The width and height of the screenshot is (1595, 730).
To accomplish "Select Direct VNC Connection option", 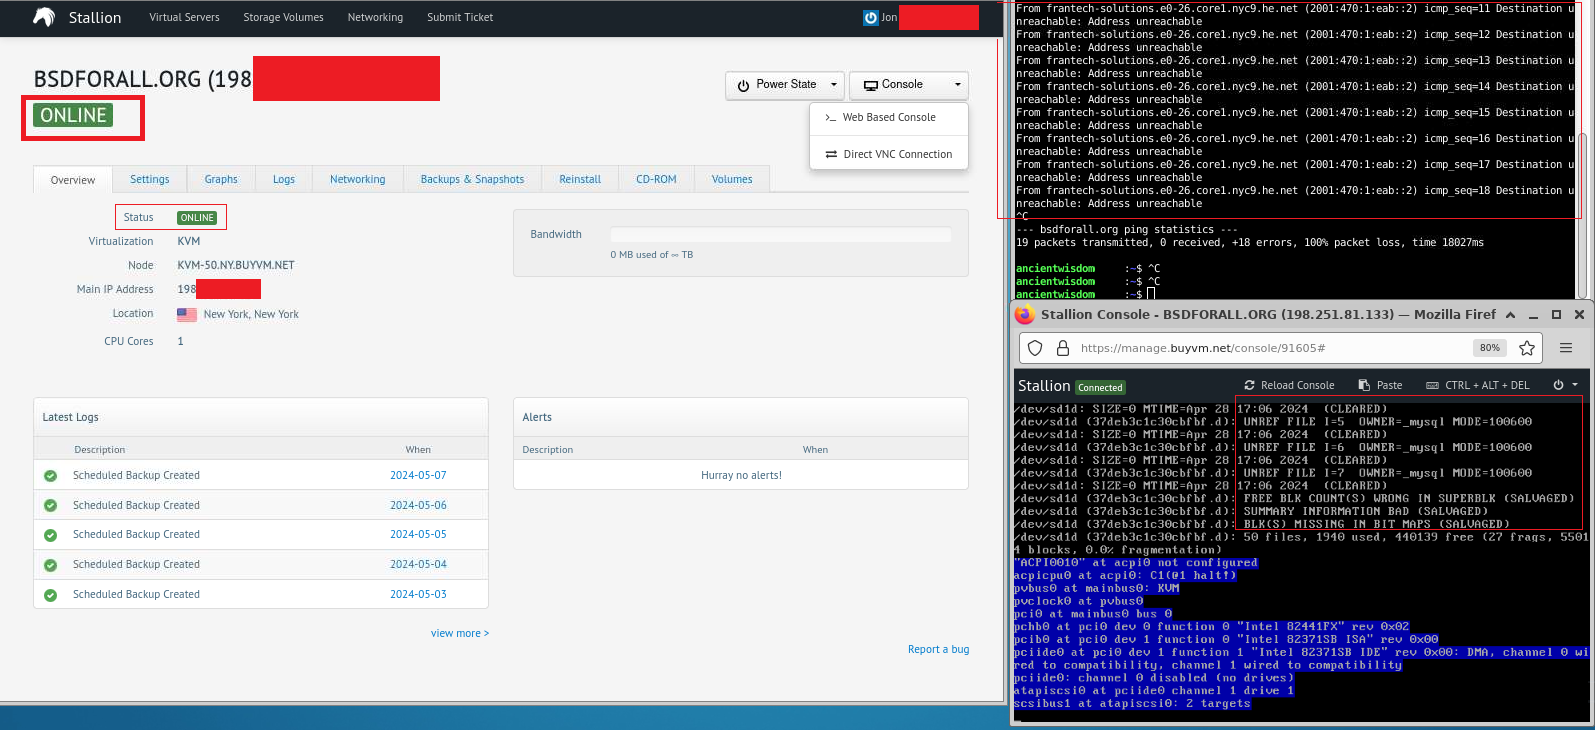I will point(888,154).
